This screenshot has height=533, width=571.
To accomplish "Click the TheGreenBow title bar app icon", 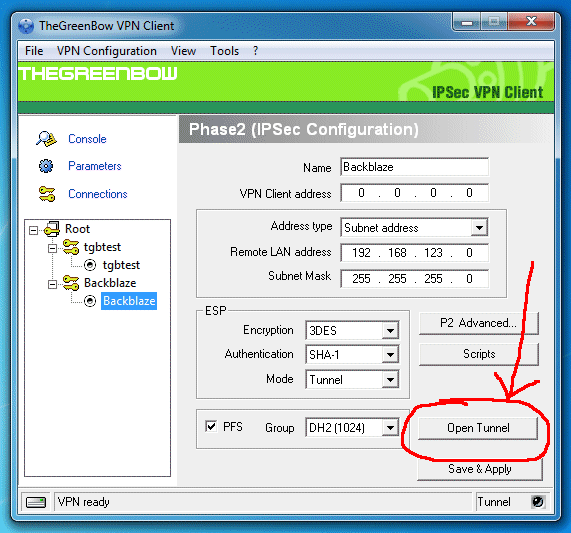I will 26,26.
